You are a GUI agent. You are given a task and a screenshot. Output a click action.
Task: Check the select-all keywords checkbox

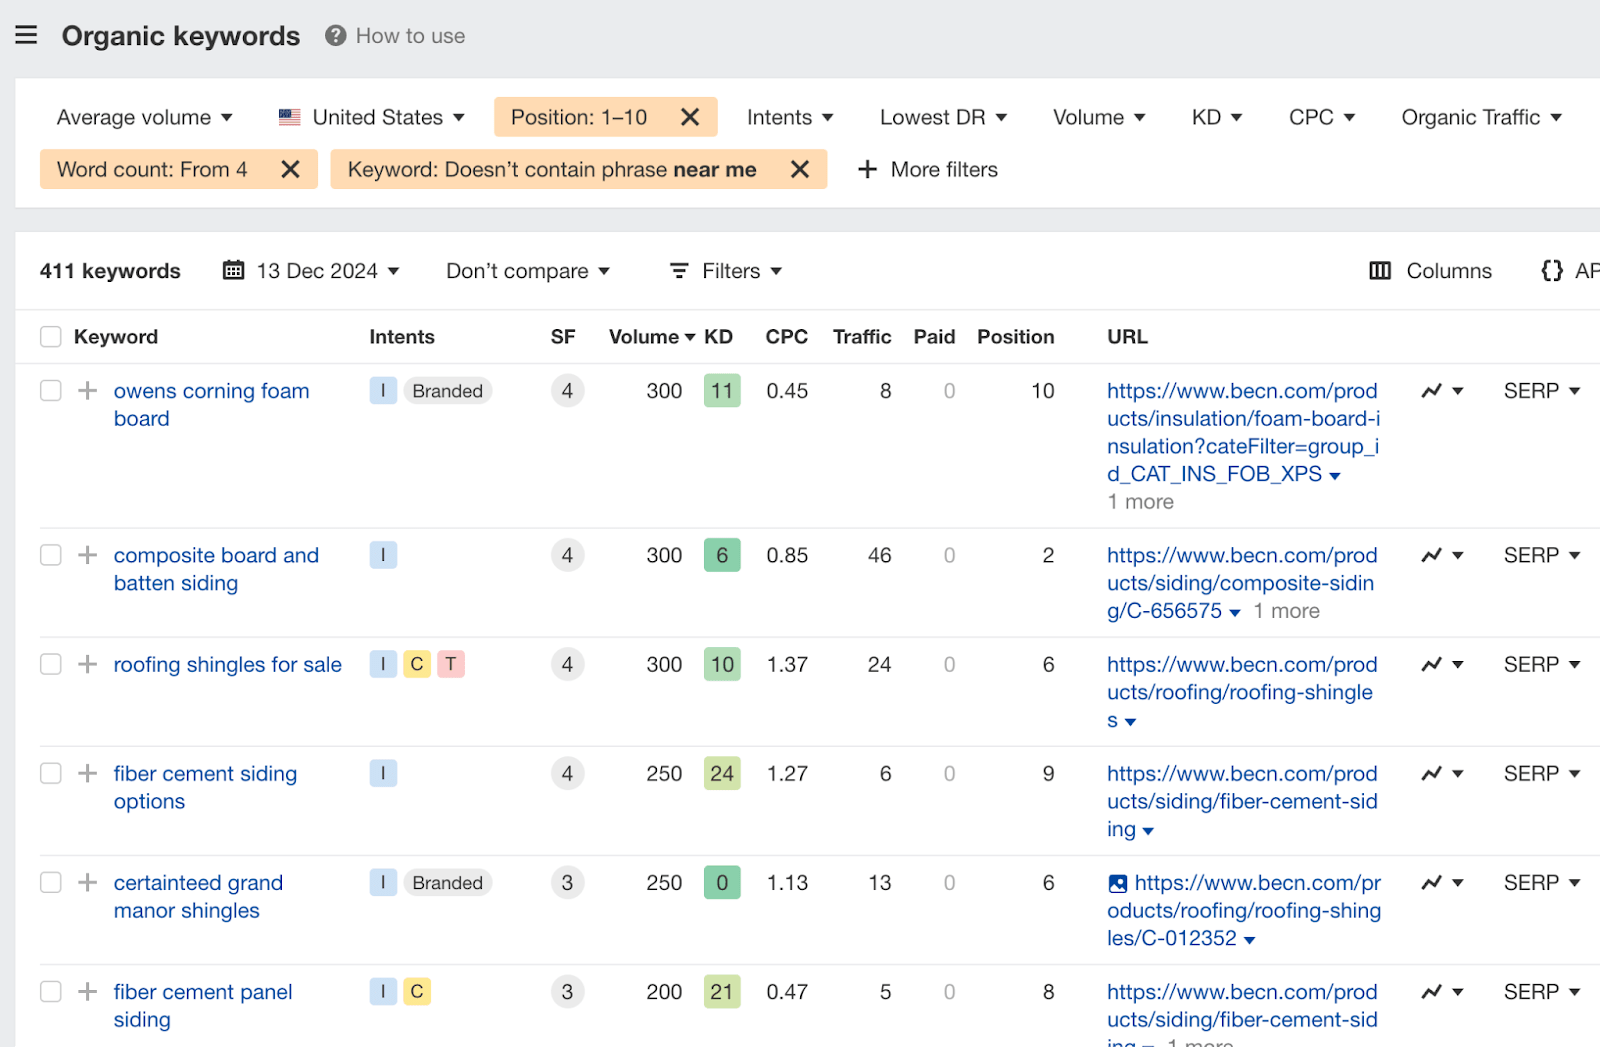point(50,336)
